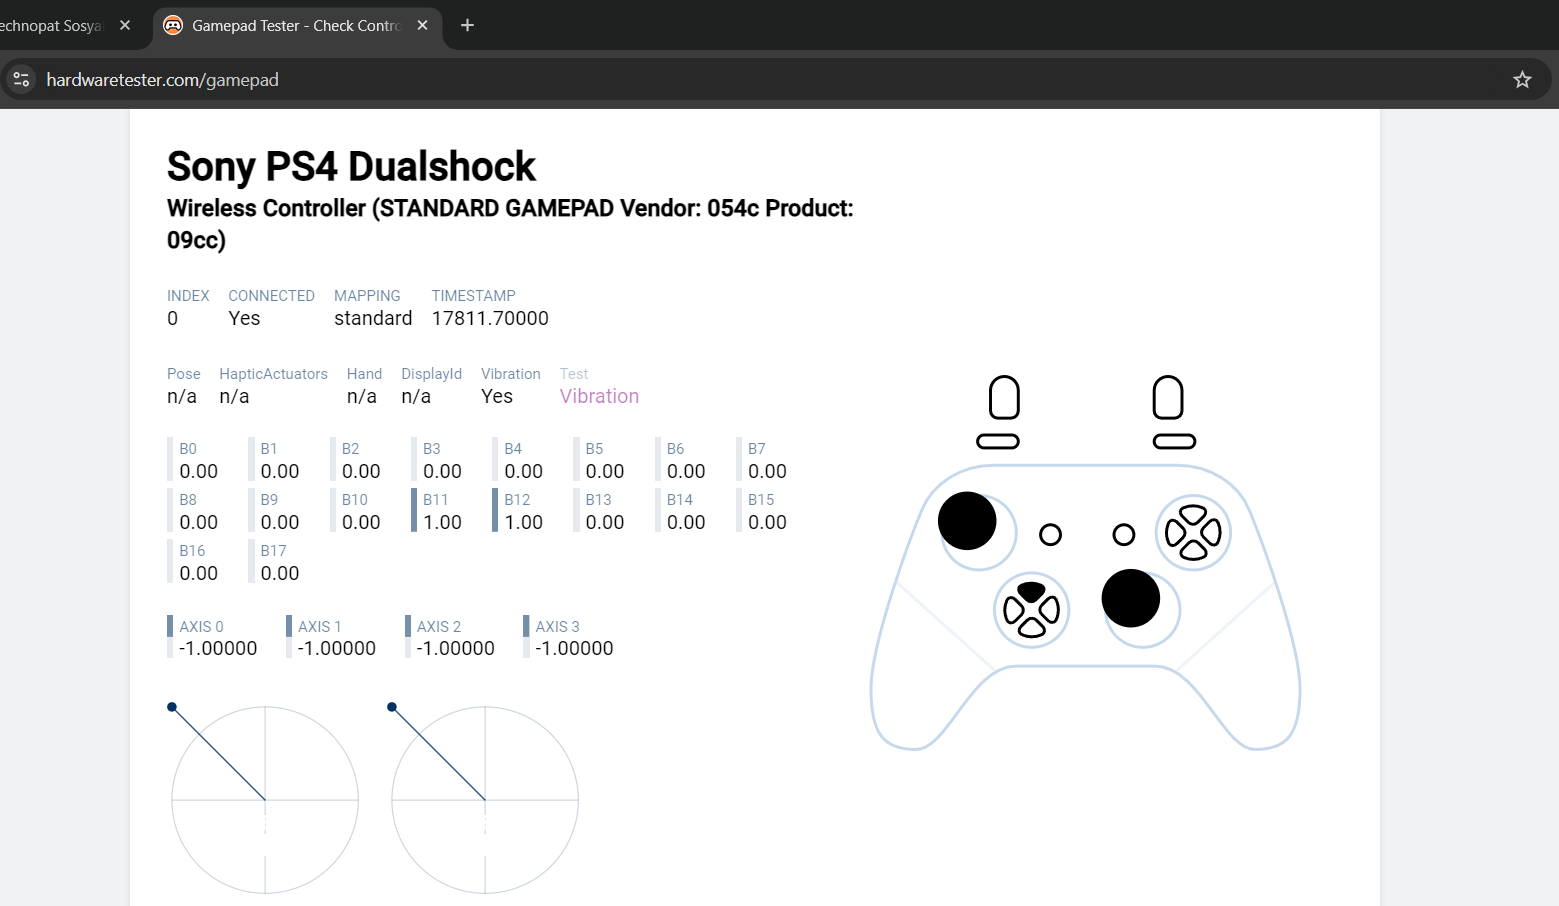Click the B3 button value 0.00
The width and height of the screenshot is (1559, 906).
pyautogui.click(x=442, y=471)
